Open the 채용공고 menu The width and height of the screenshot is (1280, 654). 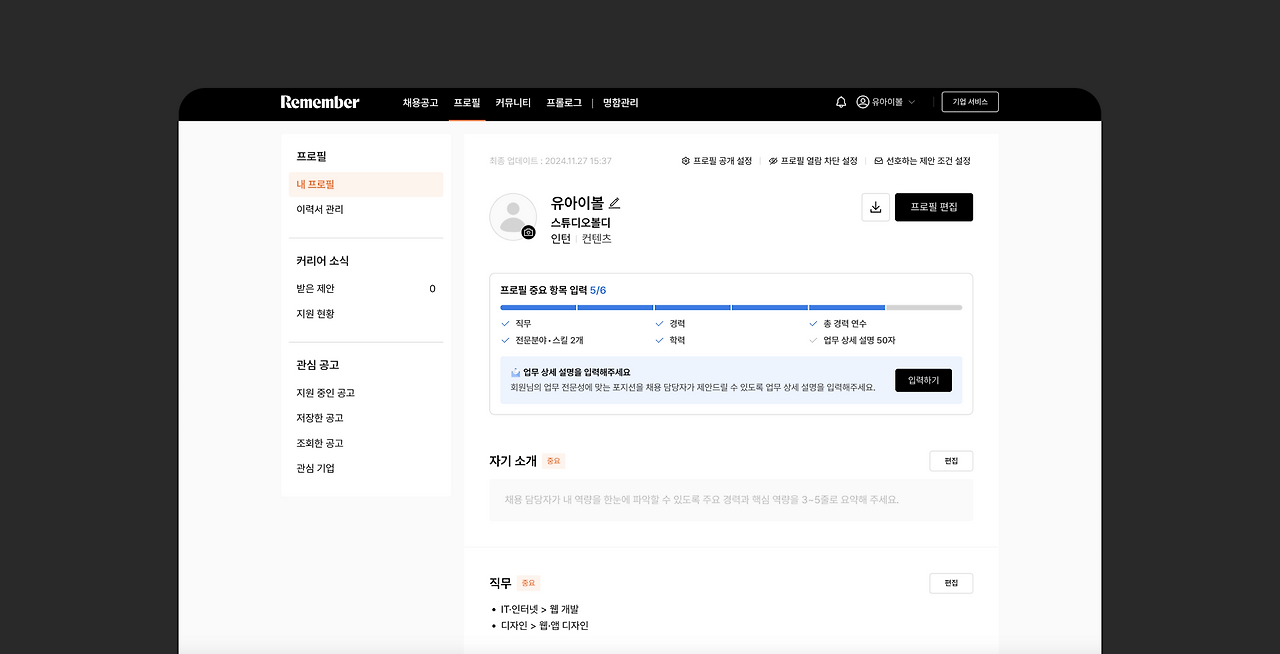(420, 102)
